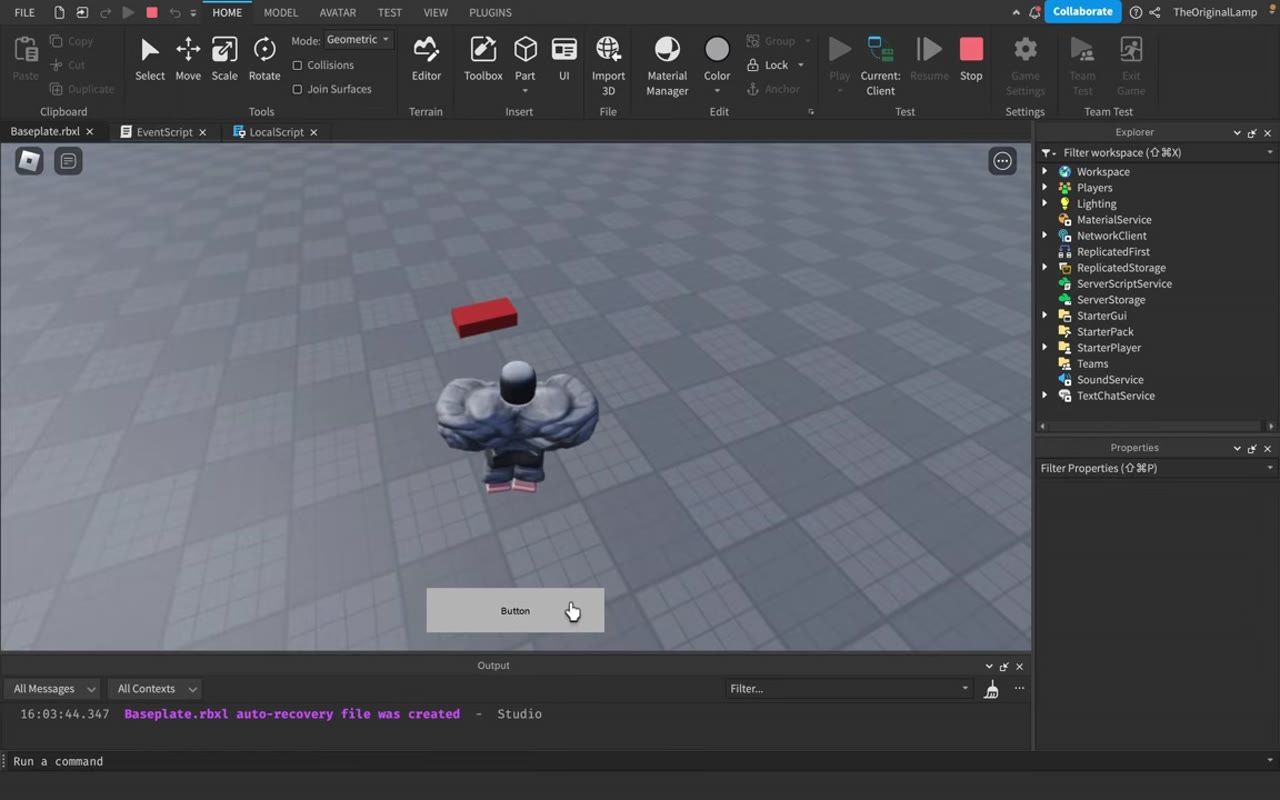Screen dimensions: 1280x800
Task: Open the Roblox menu icon in viewport
Action: click(29, 161)
